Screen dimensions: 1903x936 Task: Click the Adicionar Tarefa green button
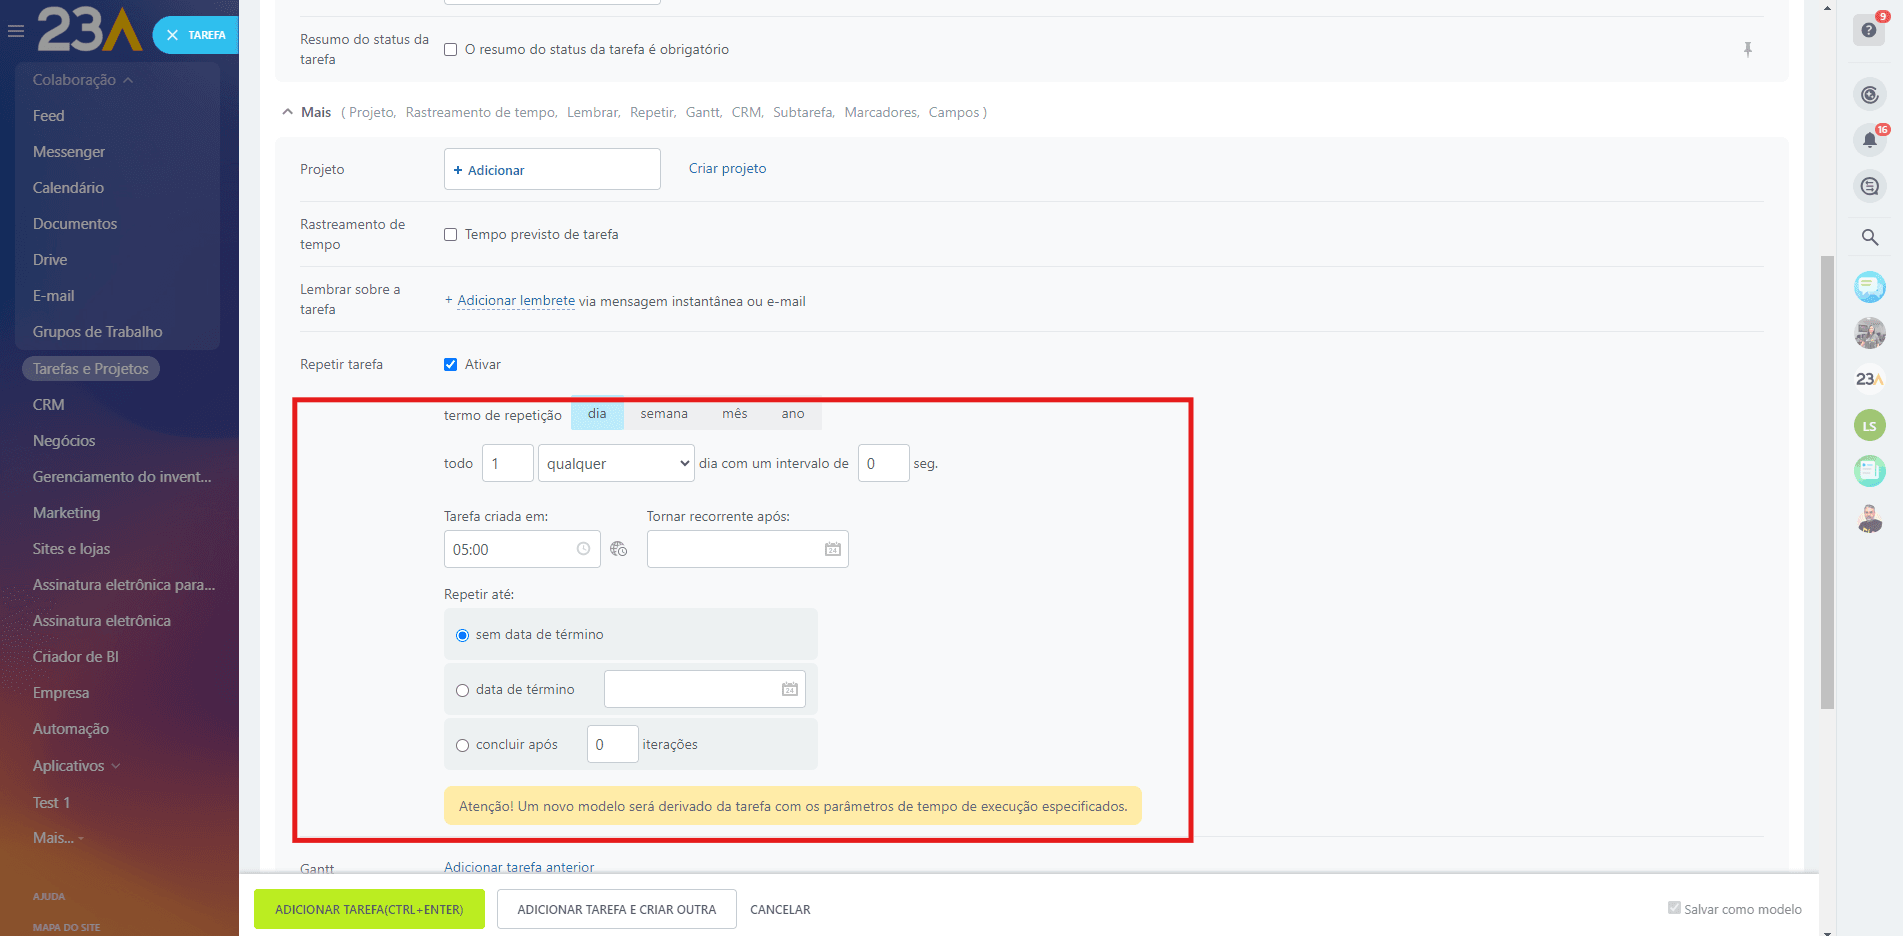(369, 909)
